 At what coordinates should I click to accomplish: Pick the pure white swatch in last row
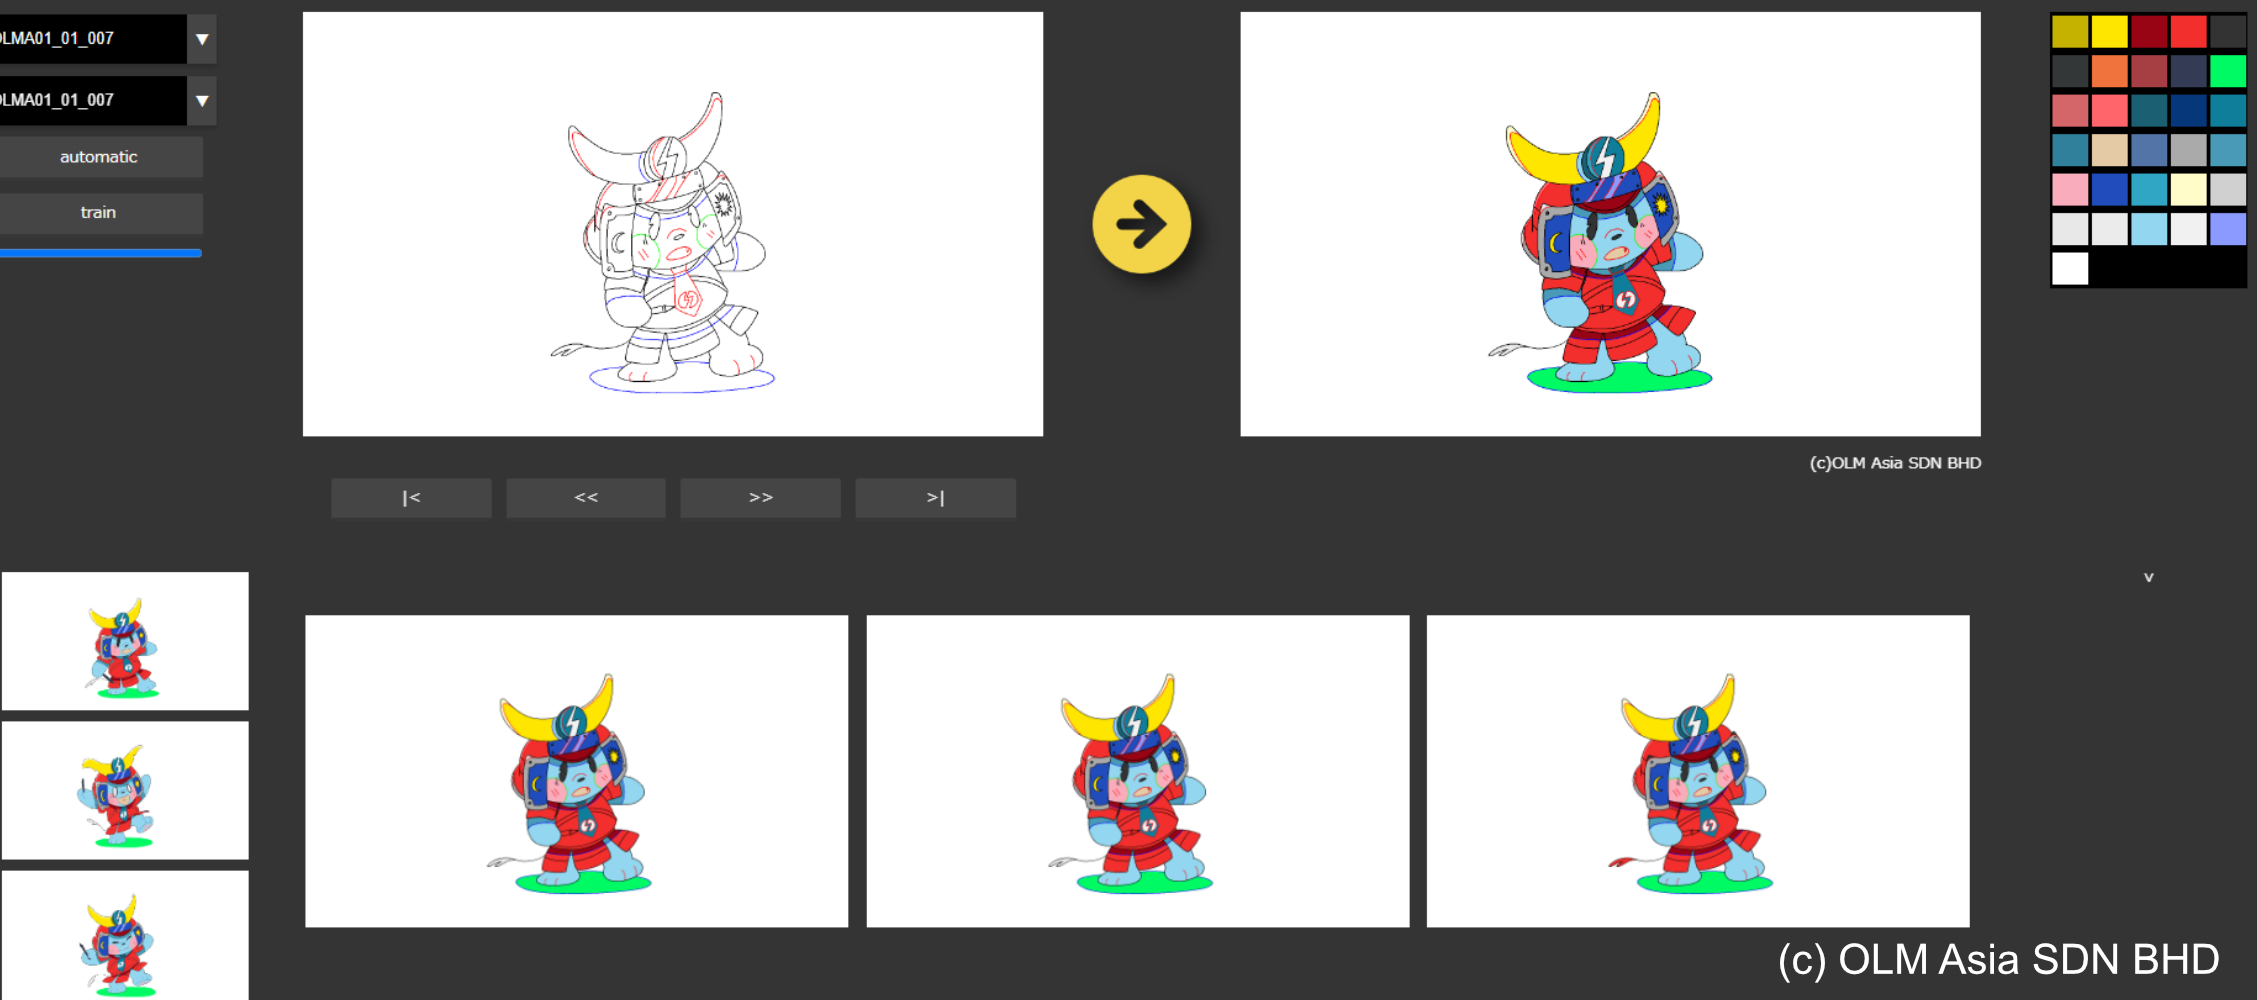point(2070,268)
